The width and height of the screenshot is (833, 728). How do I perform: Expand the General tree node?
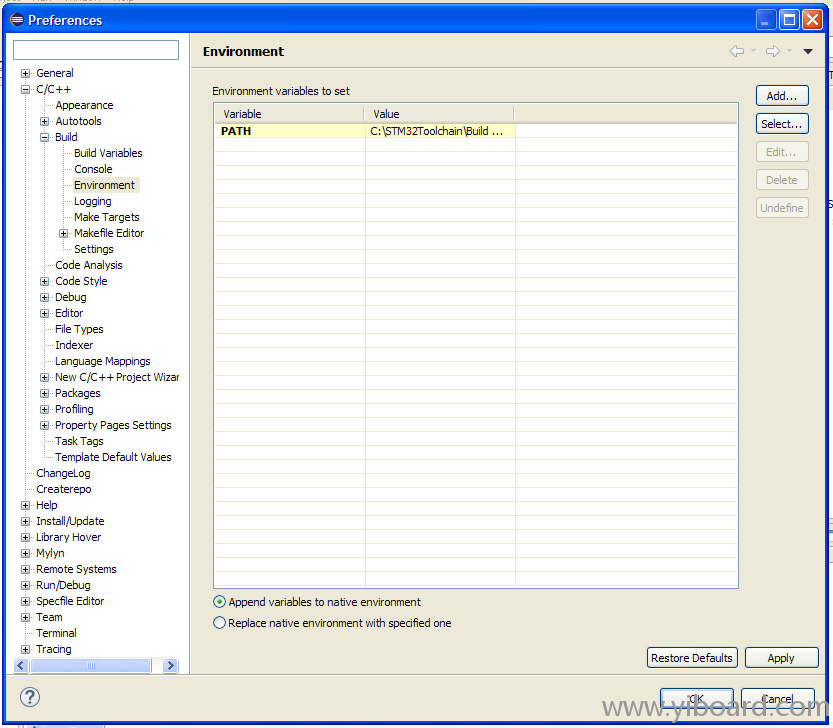tap(26, 73)
